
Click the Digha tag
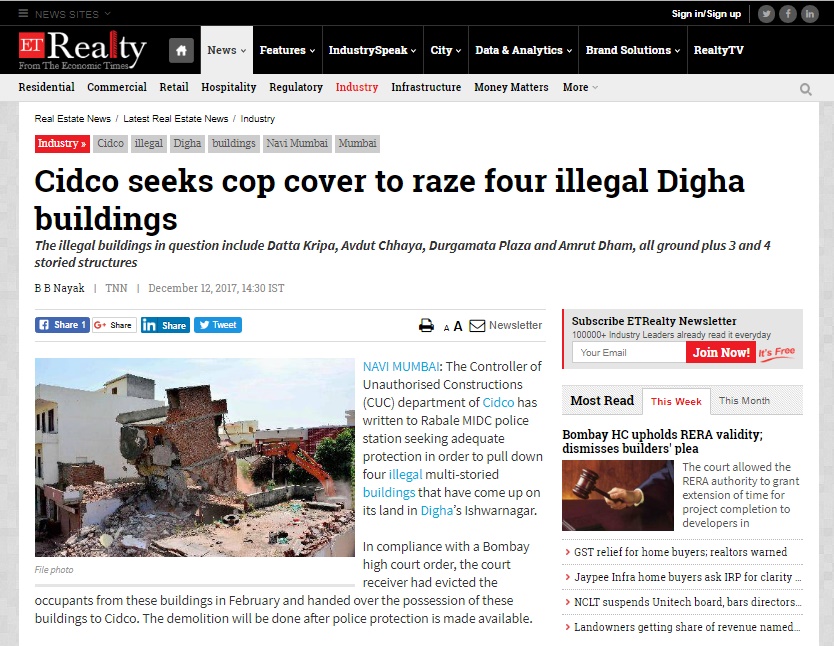(x=187, y=144)
